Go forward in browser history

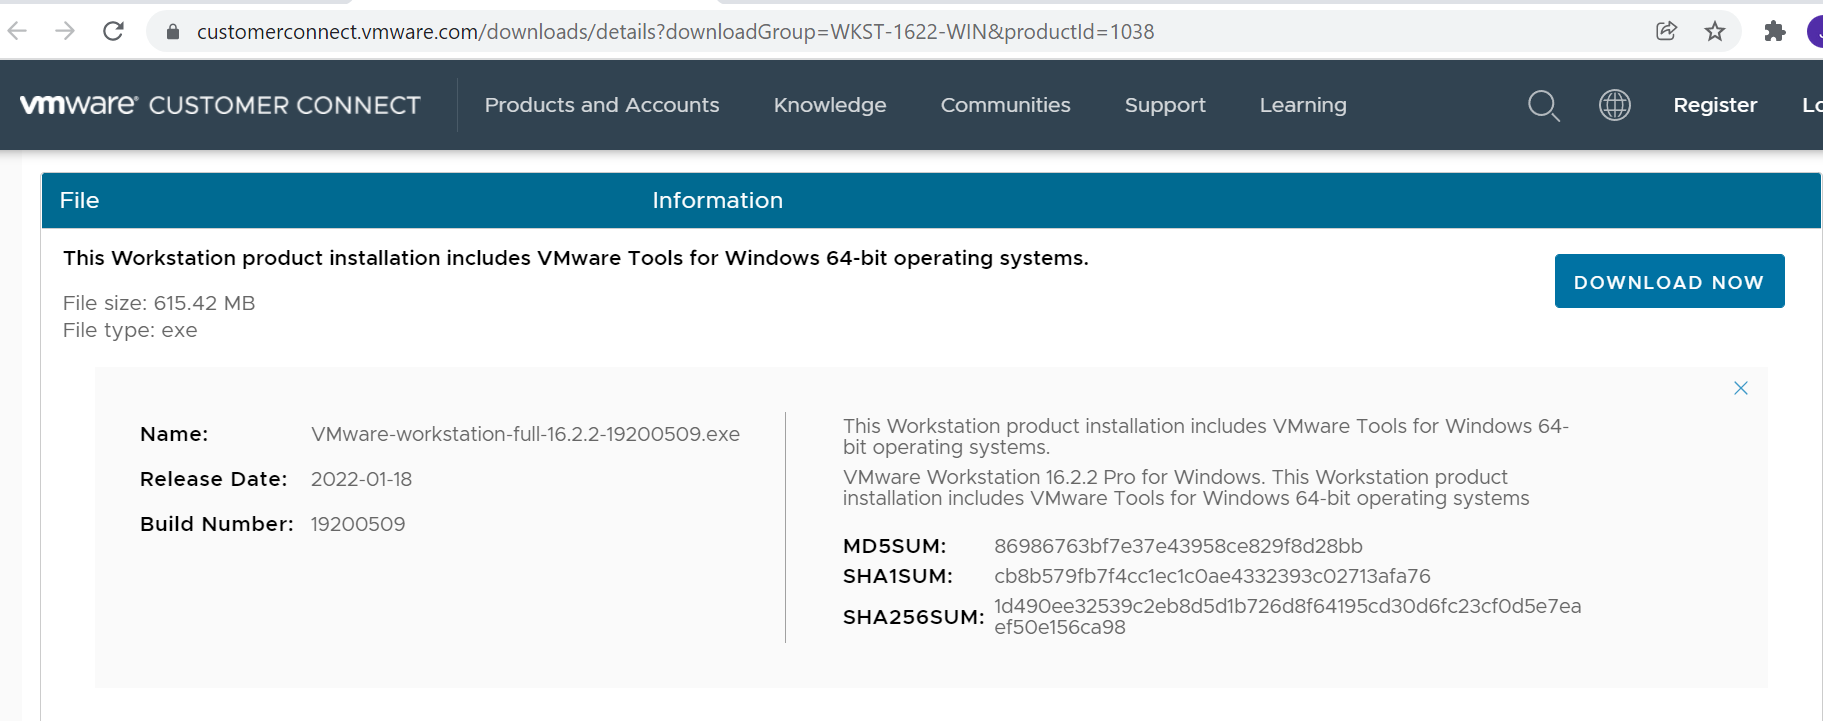tap(65, 31)
